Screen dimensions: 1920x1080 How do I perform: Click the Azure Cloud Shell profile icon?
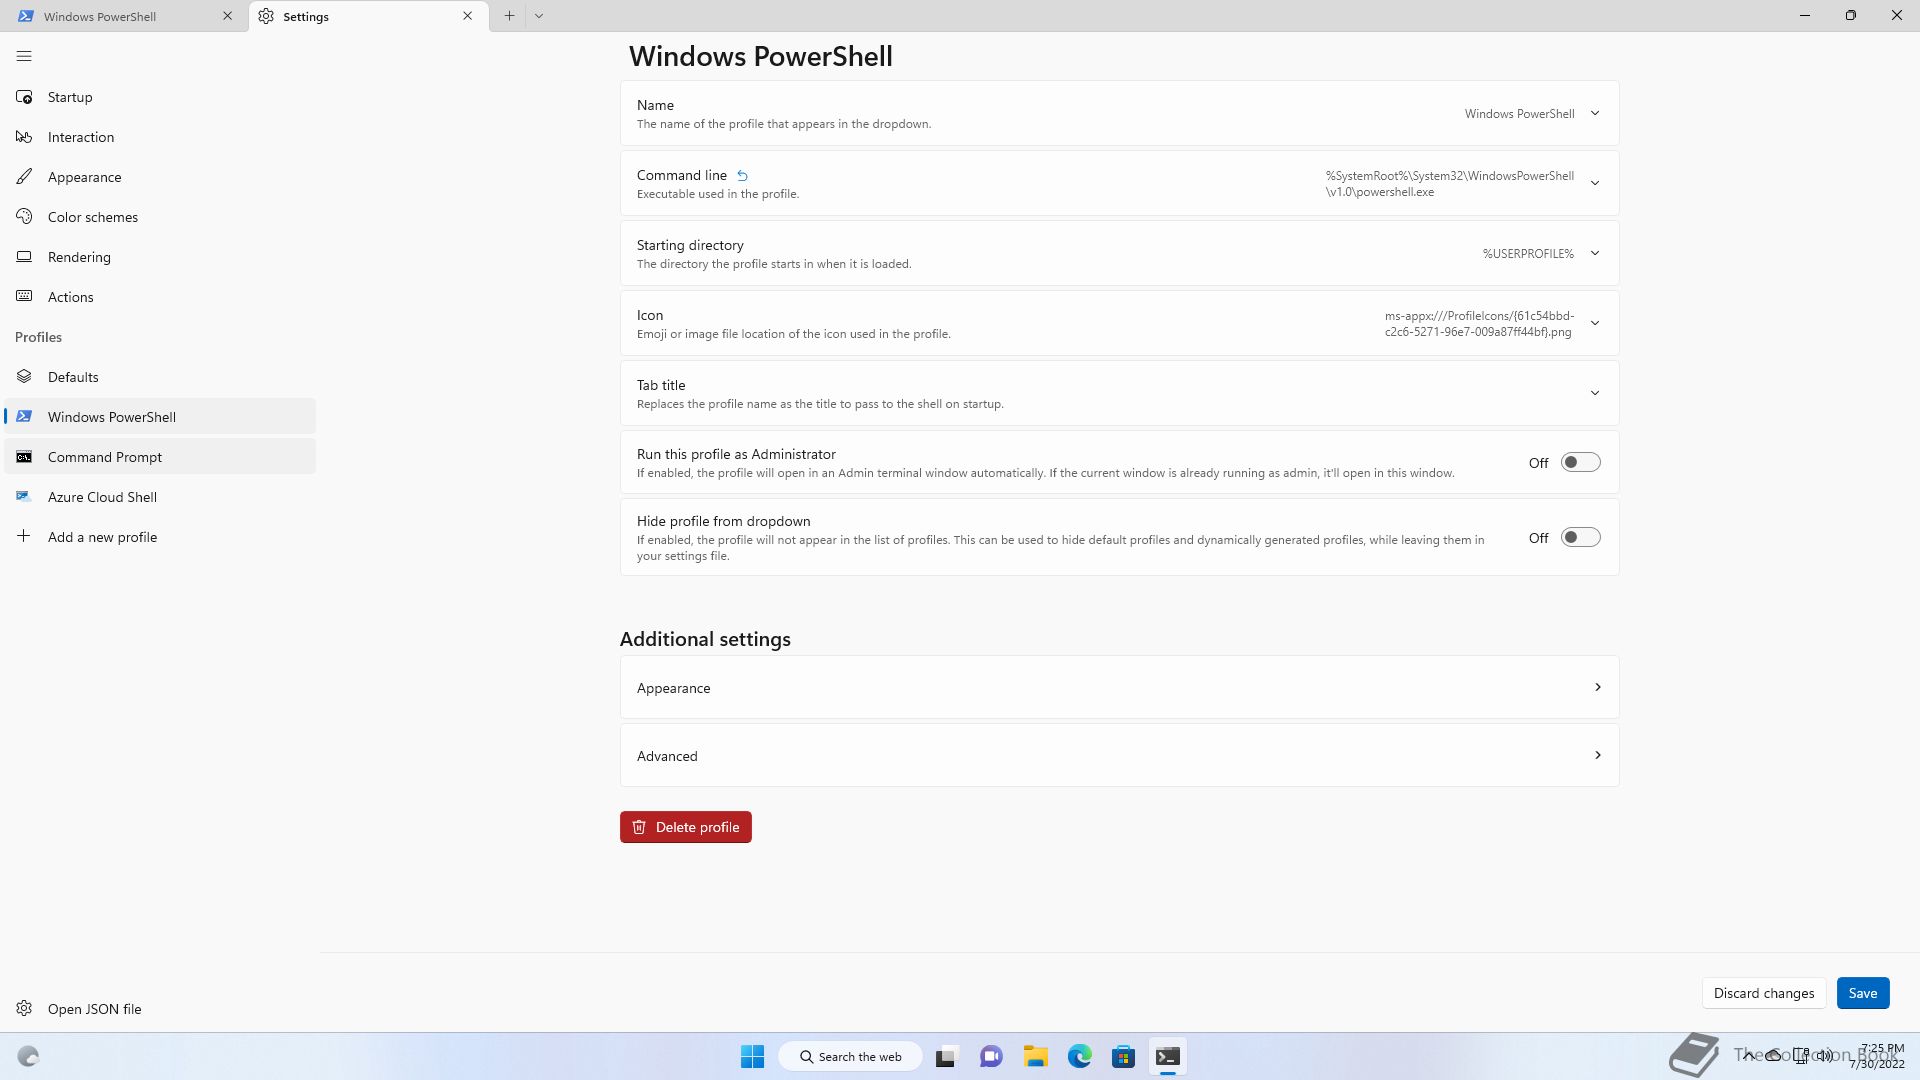[x=24, y=497]
